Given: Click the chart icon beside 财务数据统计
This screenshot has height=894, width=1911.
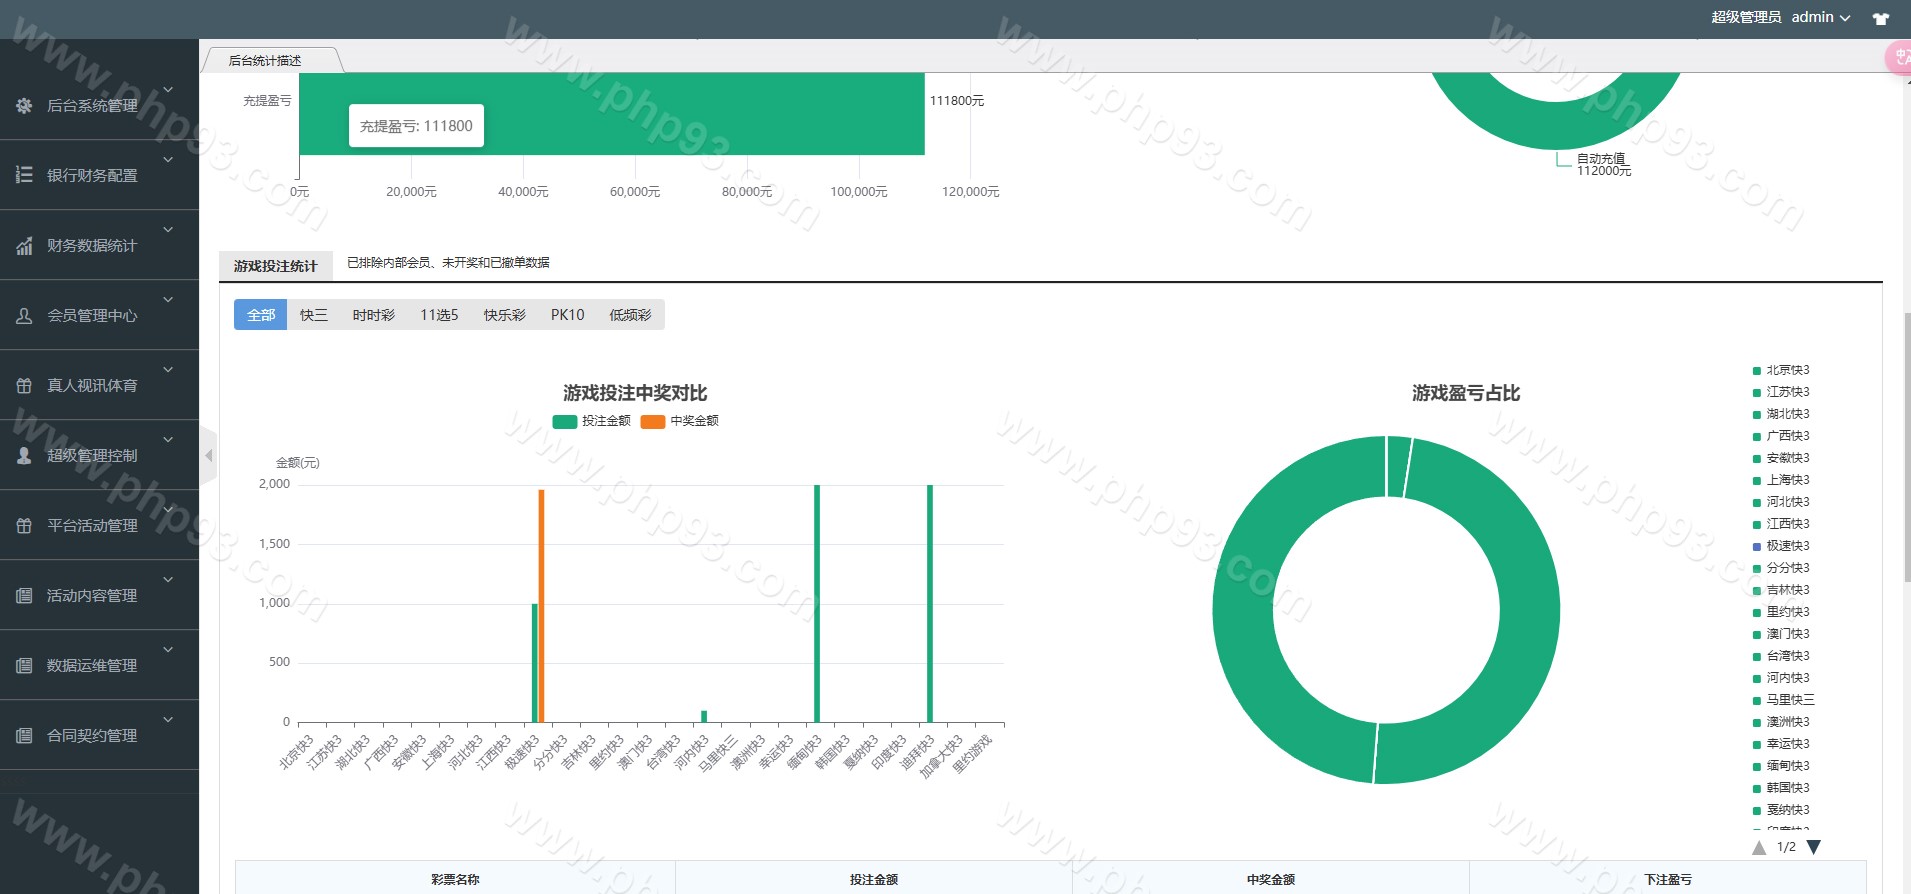Looking at the screenshot, I should pyautogui.click(x=24, y=246).
